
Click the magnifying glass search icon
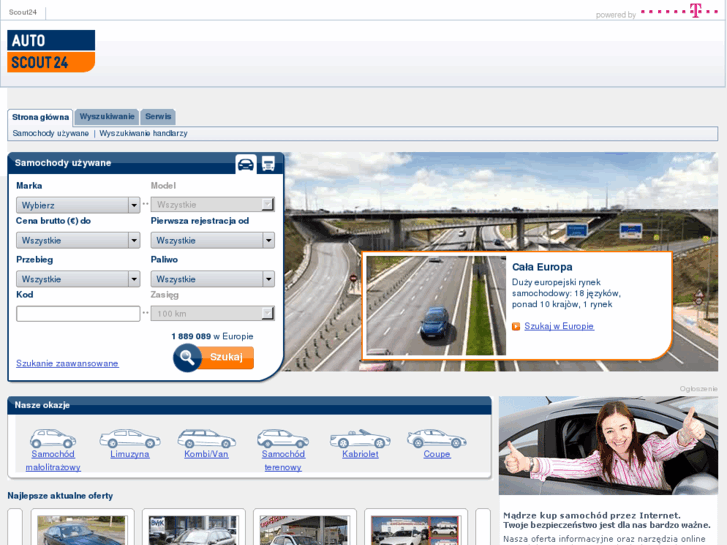[187, 358]
